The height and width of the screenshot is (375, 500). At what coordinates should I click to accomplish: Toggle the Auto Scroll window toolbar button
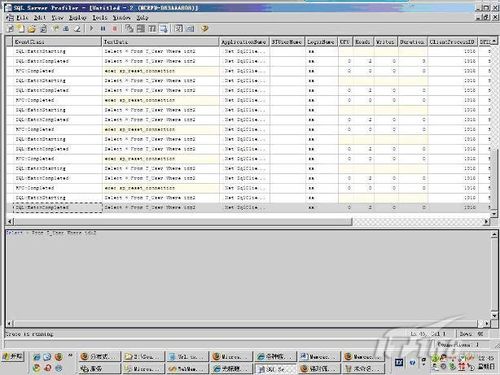[x=163, y=29]
